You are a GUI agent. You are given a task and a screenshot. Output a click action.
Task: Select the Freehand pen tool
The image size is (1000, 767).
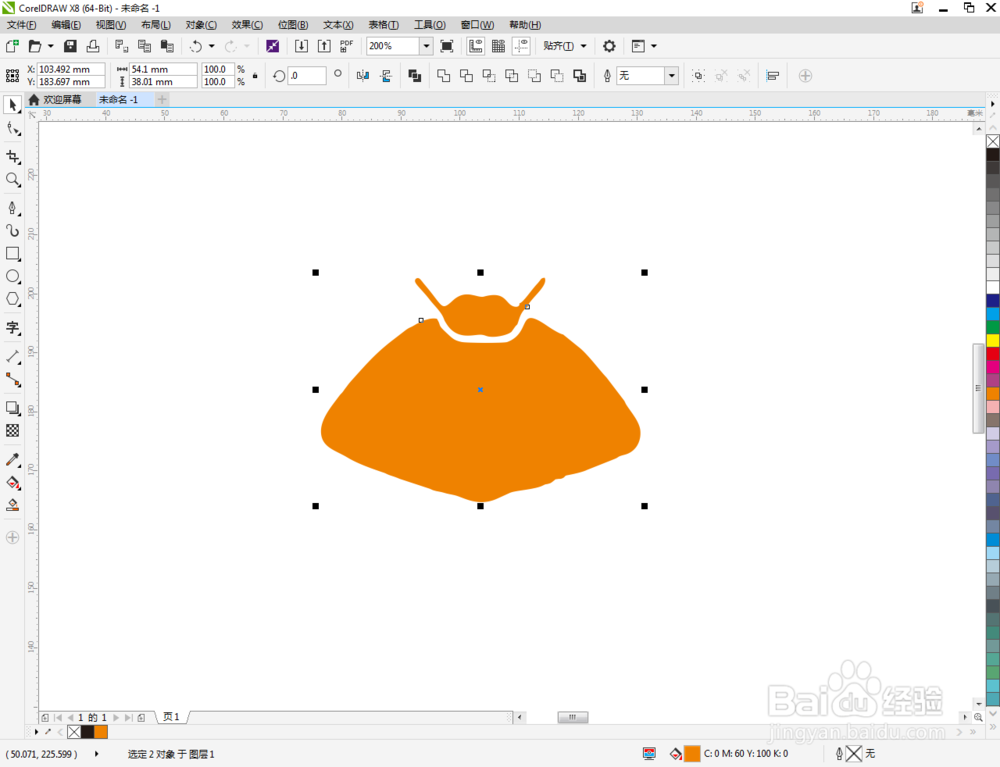tap(13, 208)
